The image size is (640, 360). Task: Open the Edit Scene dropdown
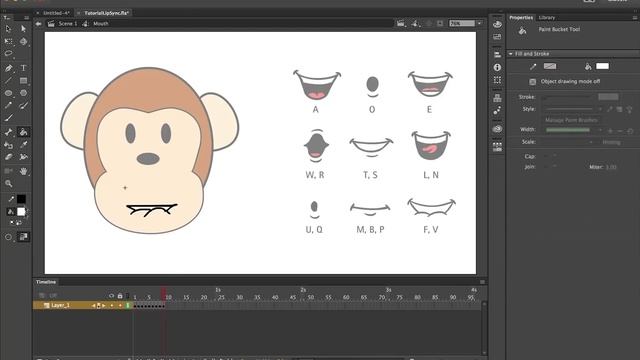[x=401, y=24]
